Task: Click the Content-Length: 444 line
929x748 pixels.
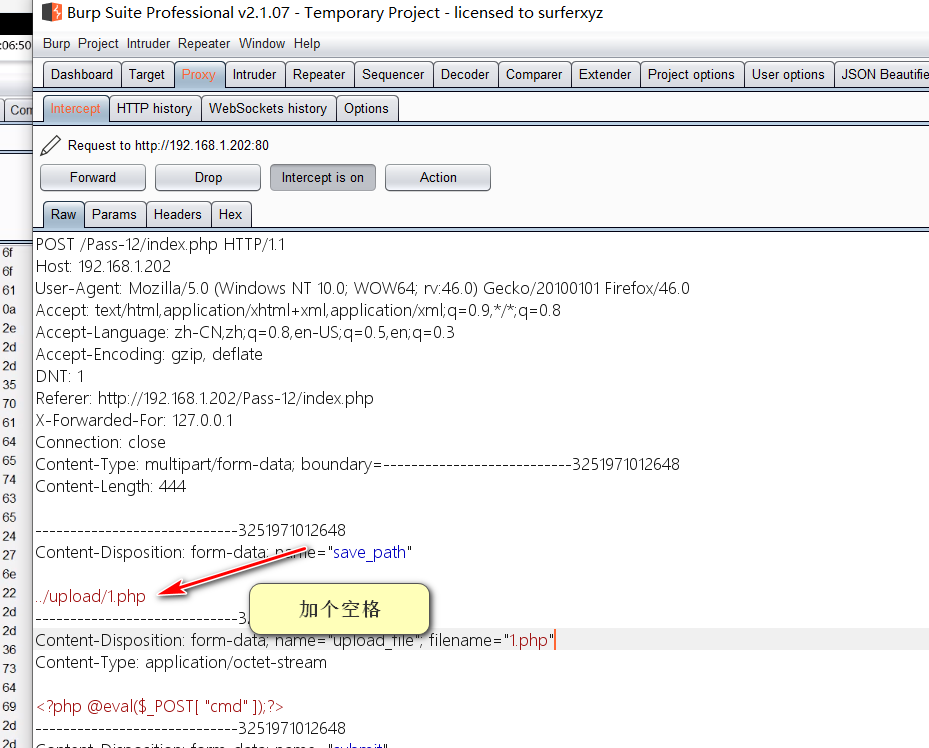Action: coord(111,486)
